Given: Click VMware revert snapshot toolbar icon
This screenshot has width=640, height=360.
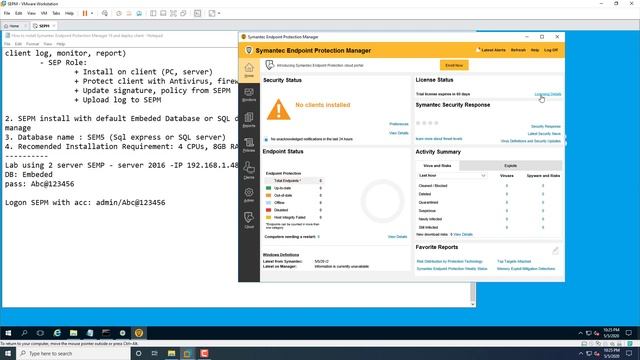Looking at the screenshot, I should (x=129, y=13).
